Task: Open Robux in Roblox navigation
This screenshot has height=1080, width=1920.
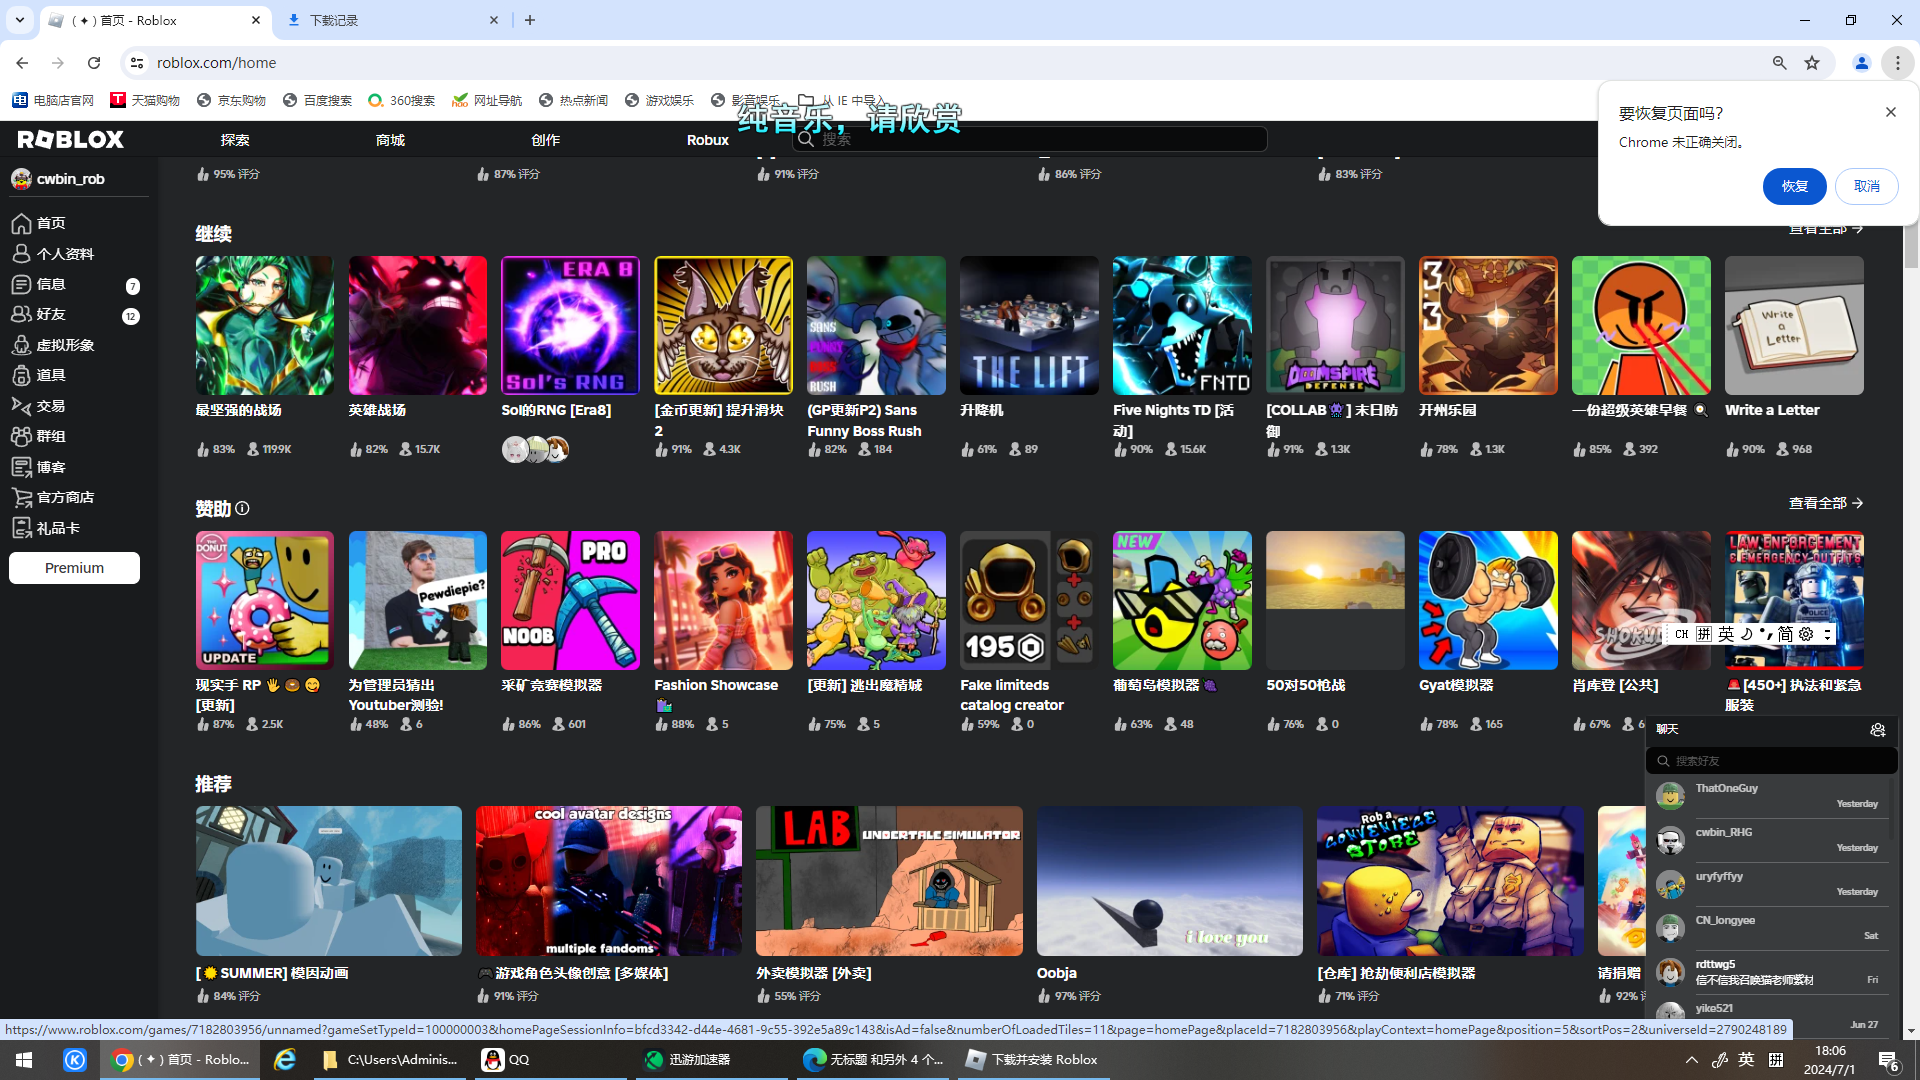Action: point(708,140)
